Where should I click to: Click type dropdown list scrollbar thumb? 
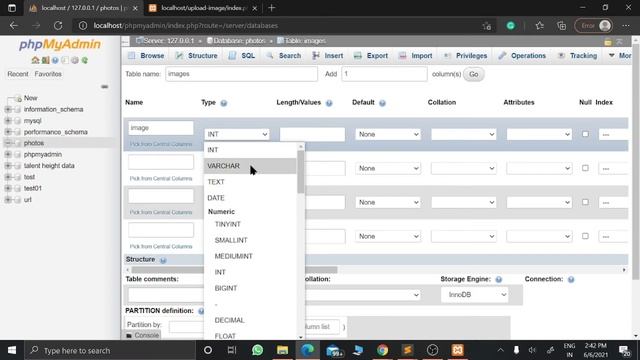pos(301,171)
